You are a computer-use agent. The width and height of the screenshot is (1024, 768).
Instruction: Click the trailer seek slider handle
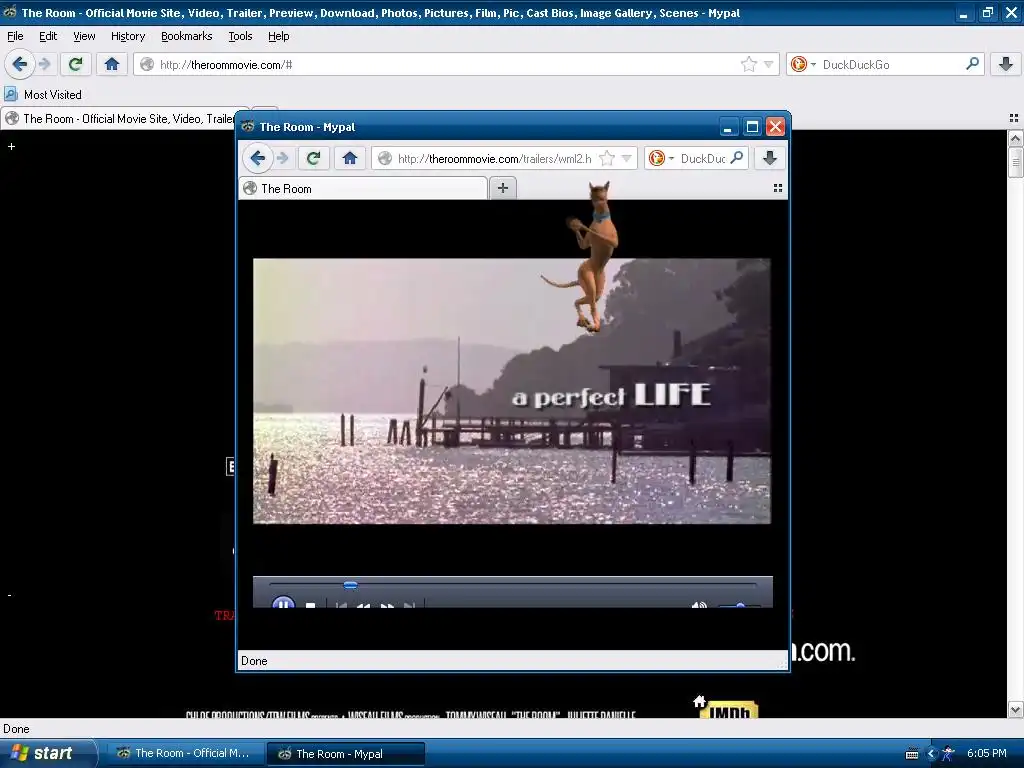[350, 585]
